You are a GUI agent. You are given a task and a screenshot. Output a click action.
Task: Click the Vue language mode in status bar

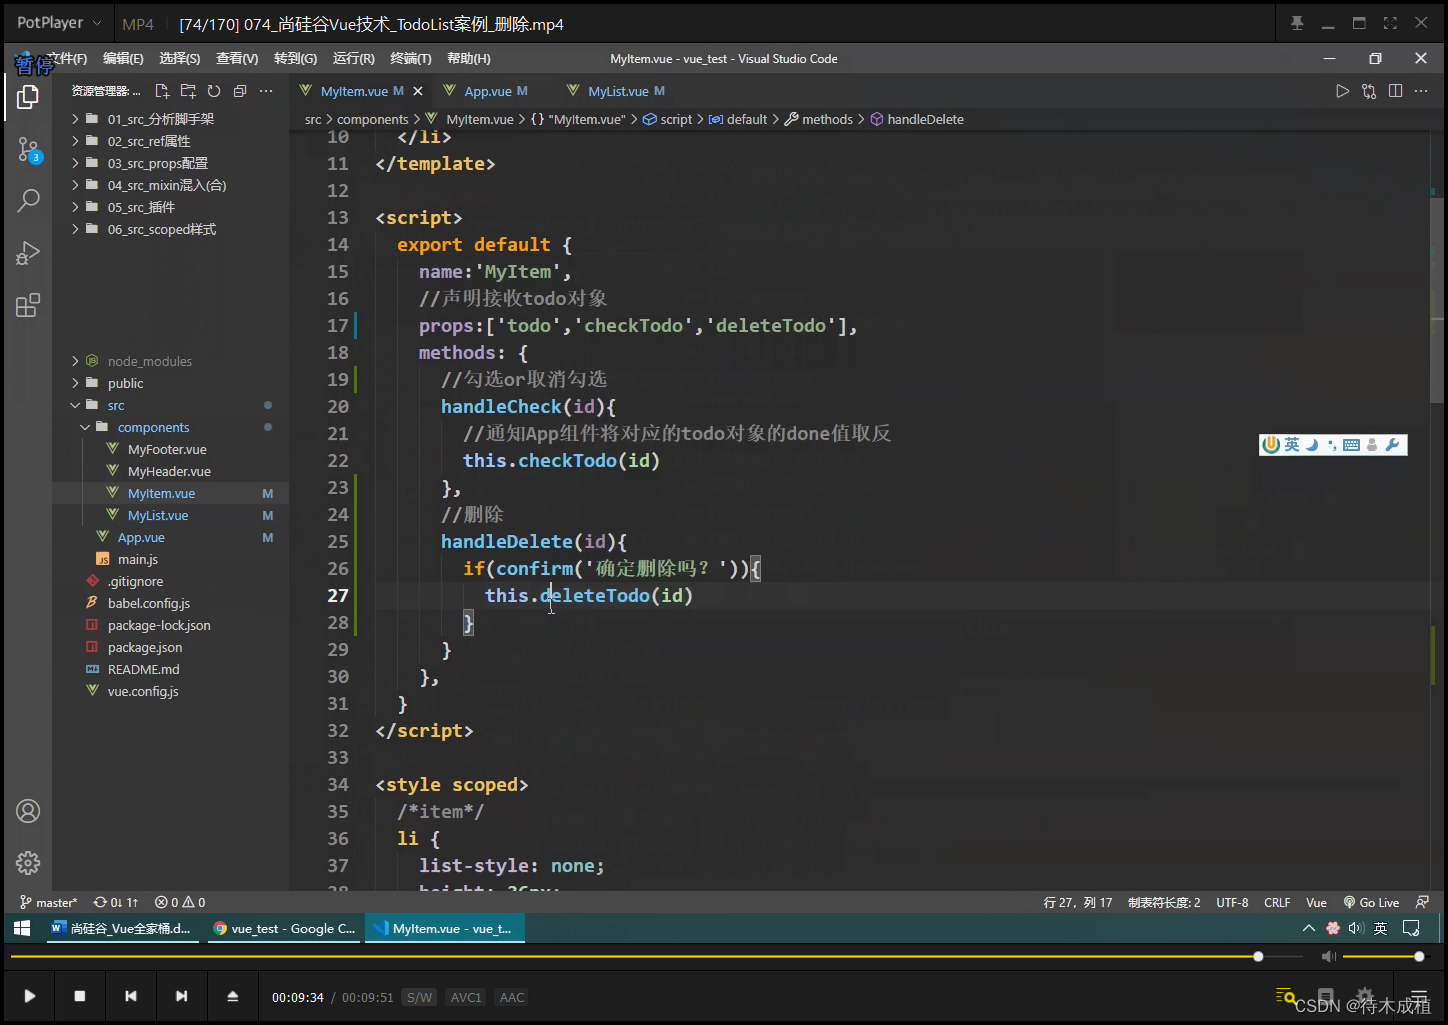[x=1316, y=902]
